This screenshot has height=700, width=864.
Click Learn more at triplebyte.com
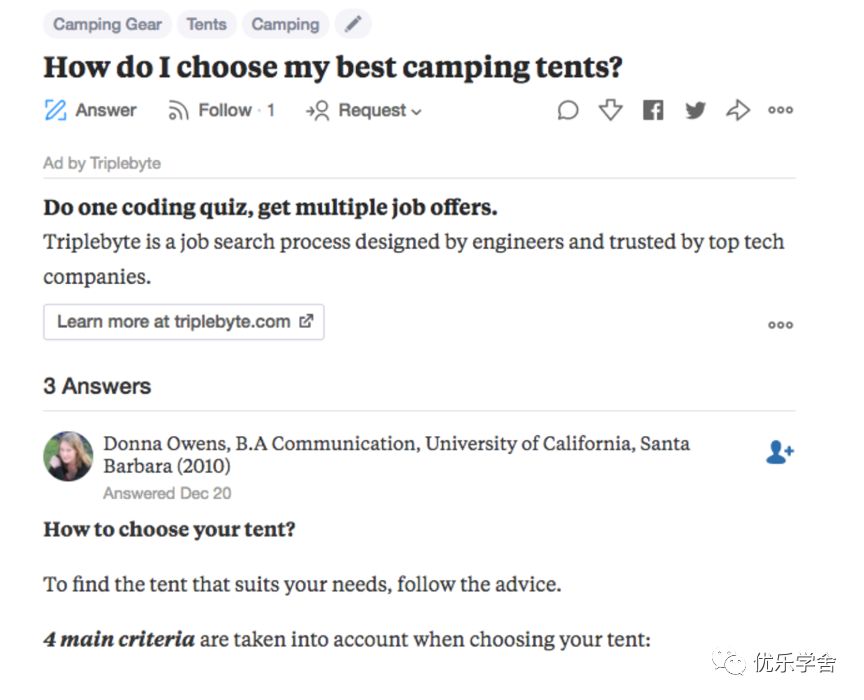[x=184, y=322]
